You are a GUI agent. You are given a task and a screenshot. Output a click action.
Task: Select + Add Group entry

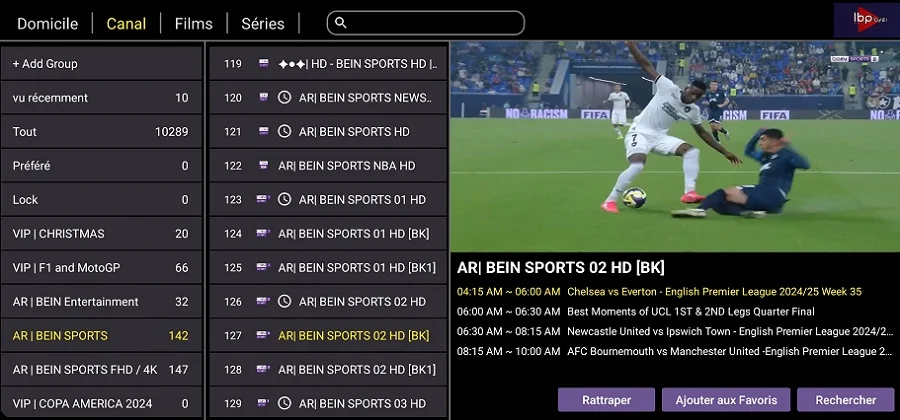click(x=100, y=64)
